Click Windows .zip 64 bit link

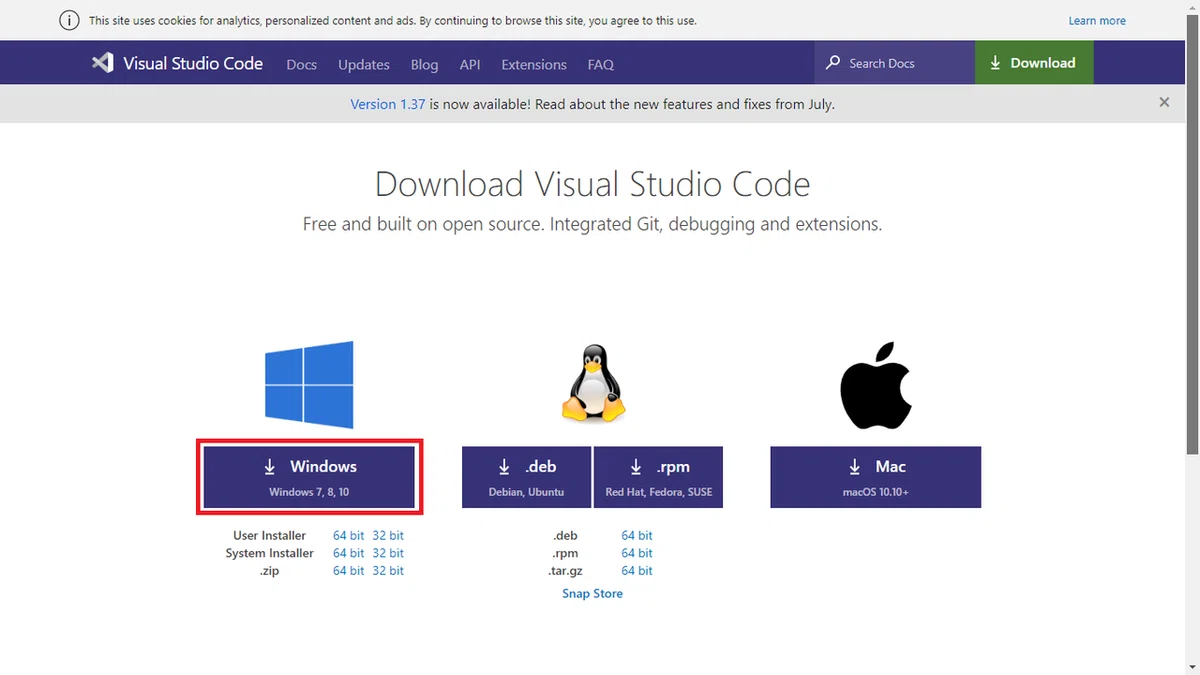pyautogui.click(x=349, y=571)
